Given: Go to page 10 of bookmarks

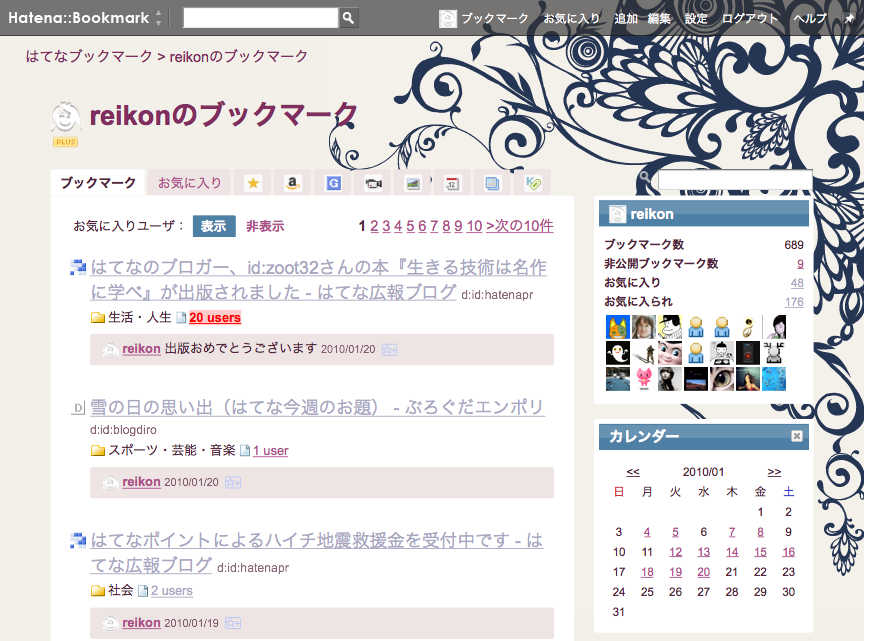Looking at the screenshot, I should (474, 226).
